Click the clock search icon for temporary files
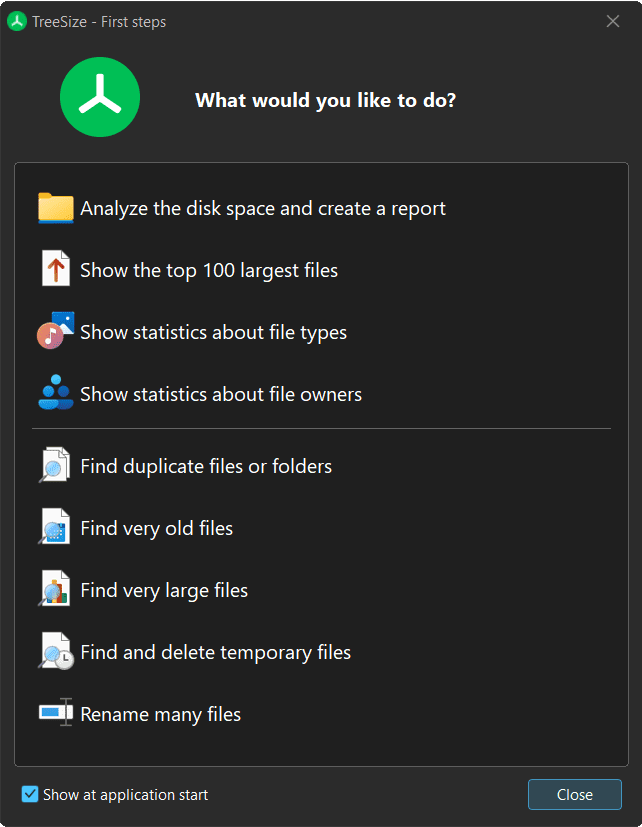The width and height of the screenshot is (642, 827). (56, 651)
